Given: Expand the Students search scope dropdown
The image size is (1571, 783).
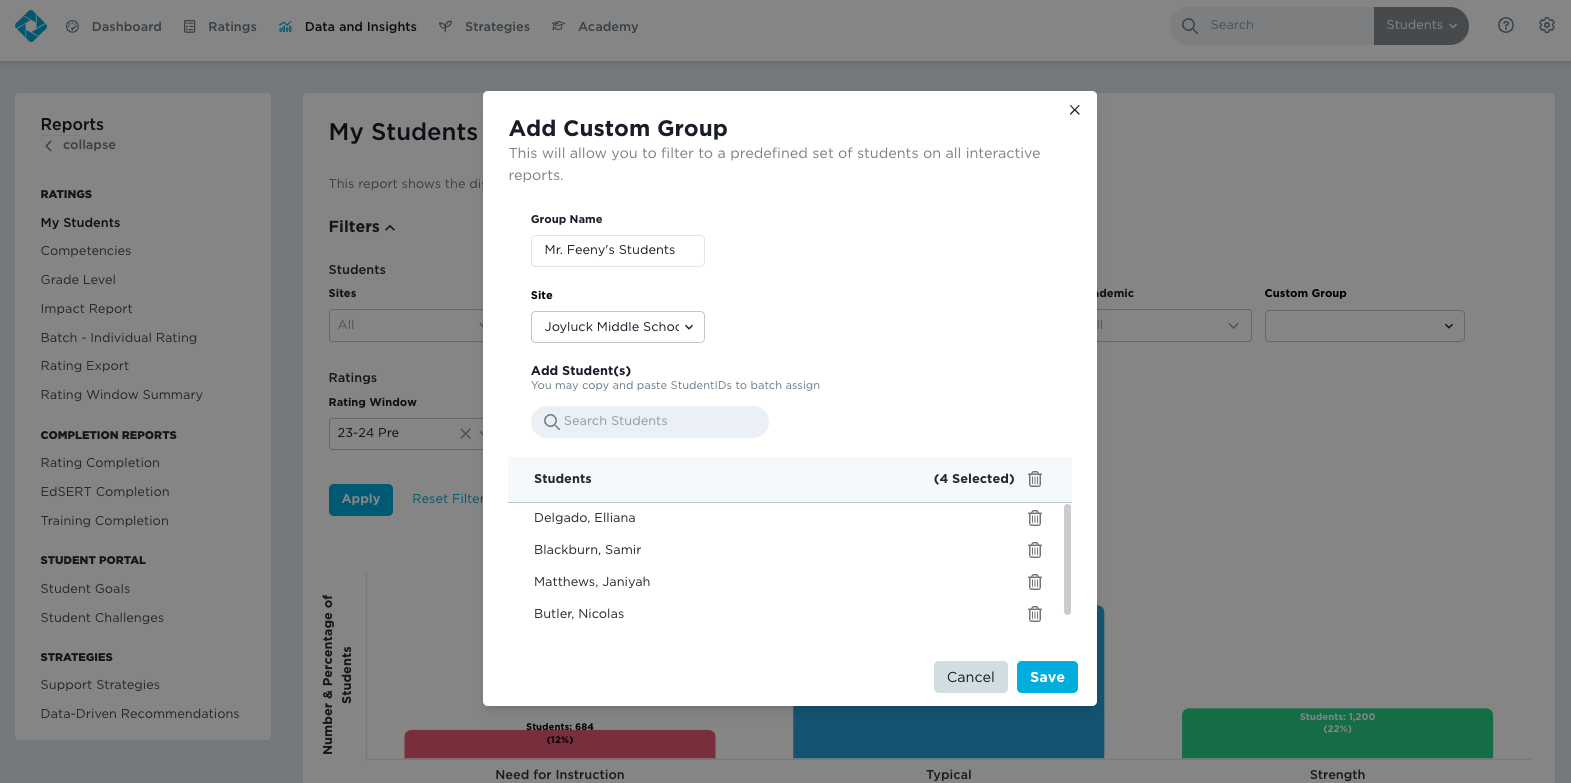Looking at the screenshot, I should [x=1420, y=26].
